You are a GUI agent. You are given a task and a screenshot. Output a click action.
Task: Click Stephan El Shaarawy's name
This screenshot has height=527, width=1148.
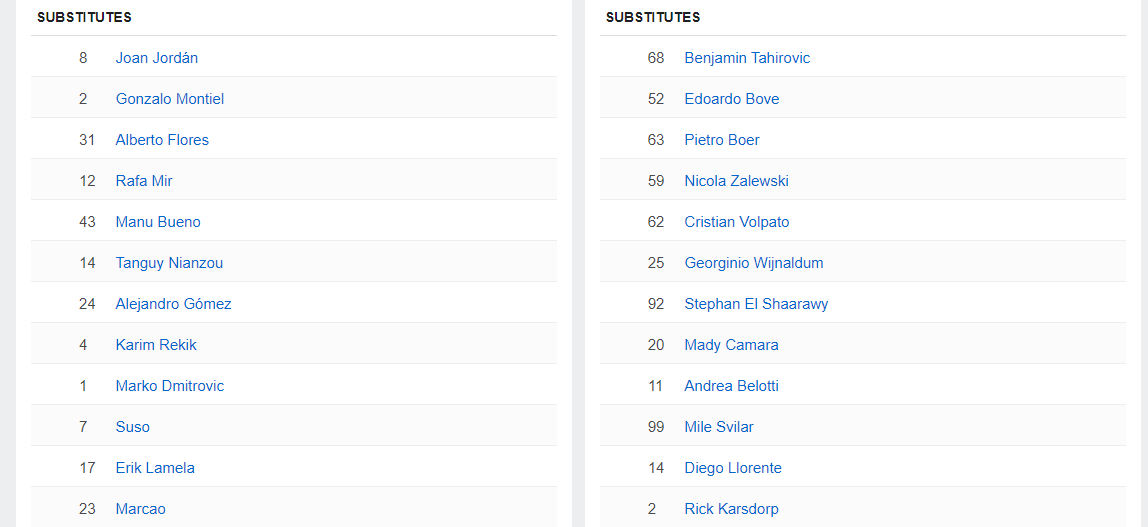click(x=756, y=304)
